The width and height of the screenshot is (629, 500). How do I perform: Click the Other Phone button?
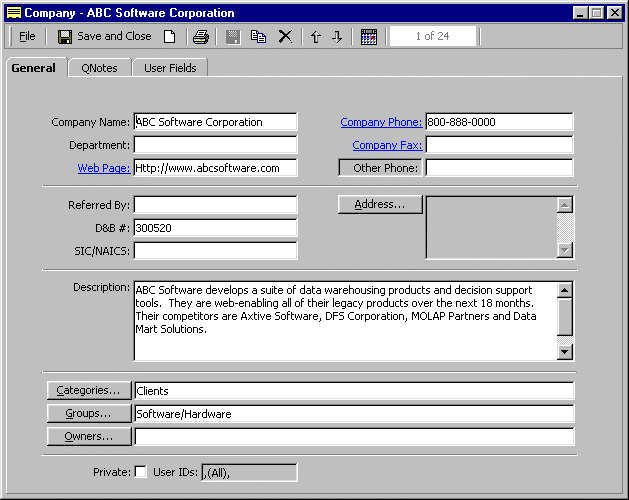tap(380, 168)
